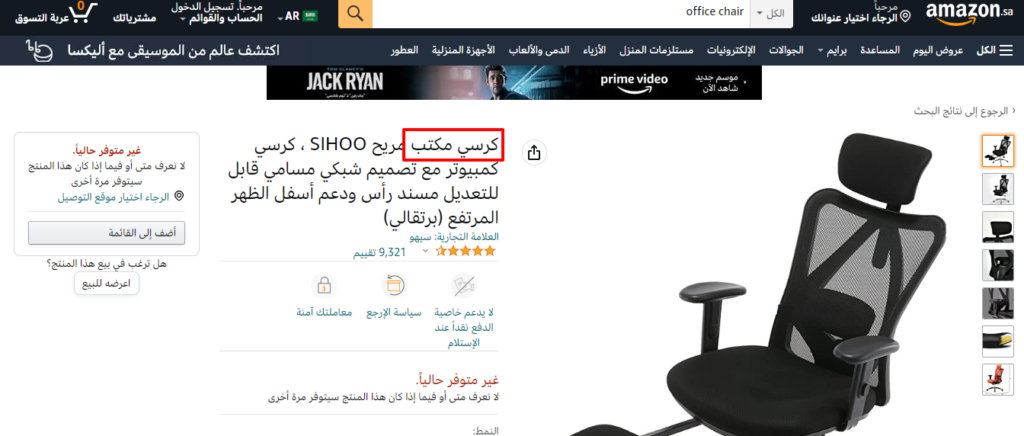This screenshot has height=436, width=1024.
Task: Click the Jack Ryan Prime Video banner
Action: click(514, 82)
